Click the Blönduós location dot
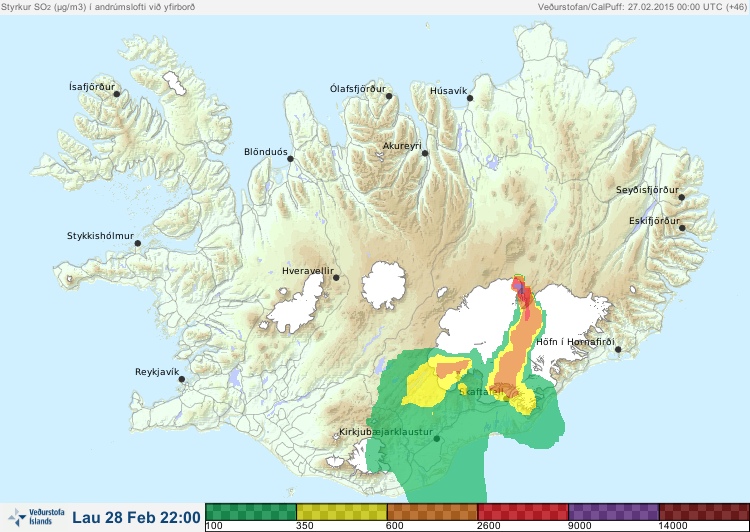The width and height of the screenshot is (750, 532). [x=290, y=159]
